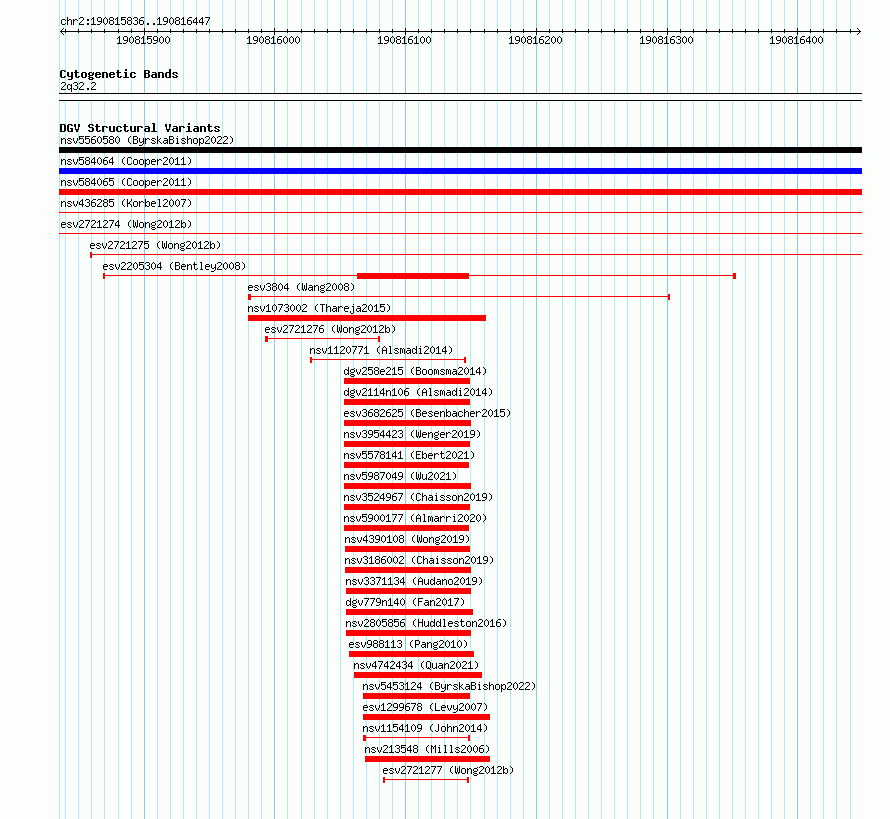Image resolution: width=890 pixels, height=819 pixels.
Task: Open nsv3954423 (Wenger2019) label
Action: pyautogui.click(x=412, y=434)
